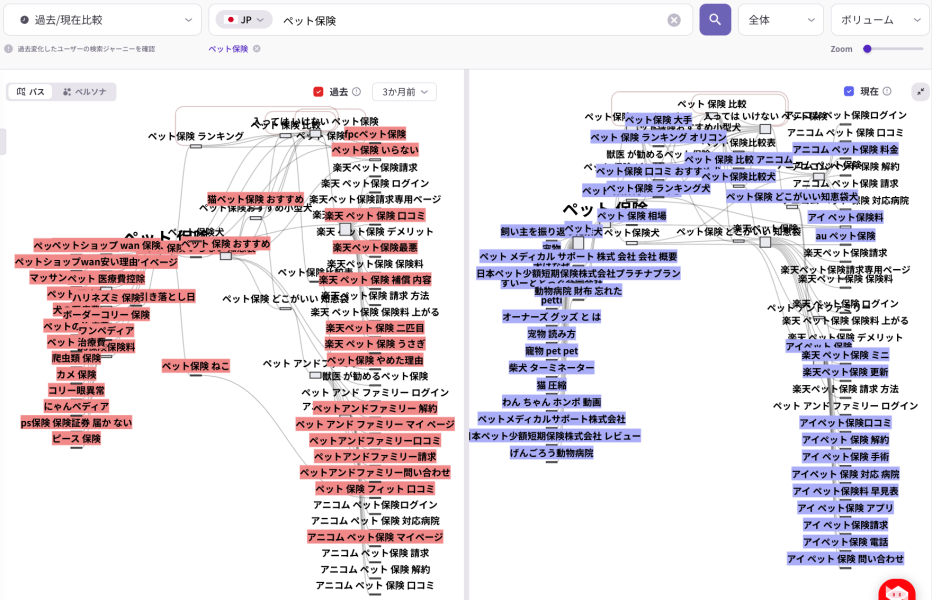Select the ボーダーコリー 保険 node

[x=106, y=314]
